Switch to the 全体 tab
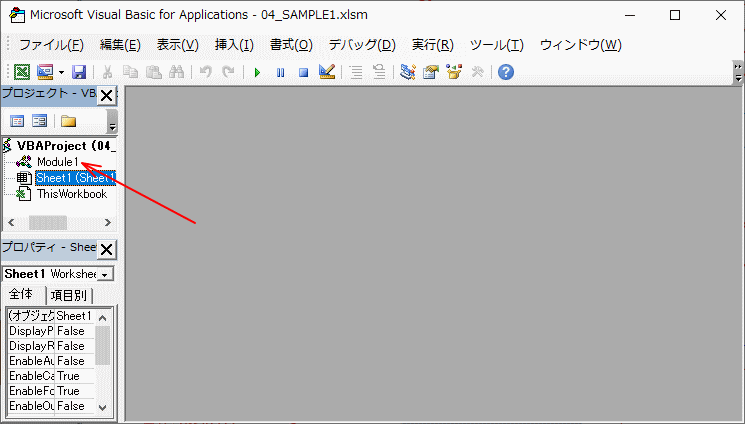The height and width of the screenshot is (424, 745). point(21,295)
